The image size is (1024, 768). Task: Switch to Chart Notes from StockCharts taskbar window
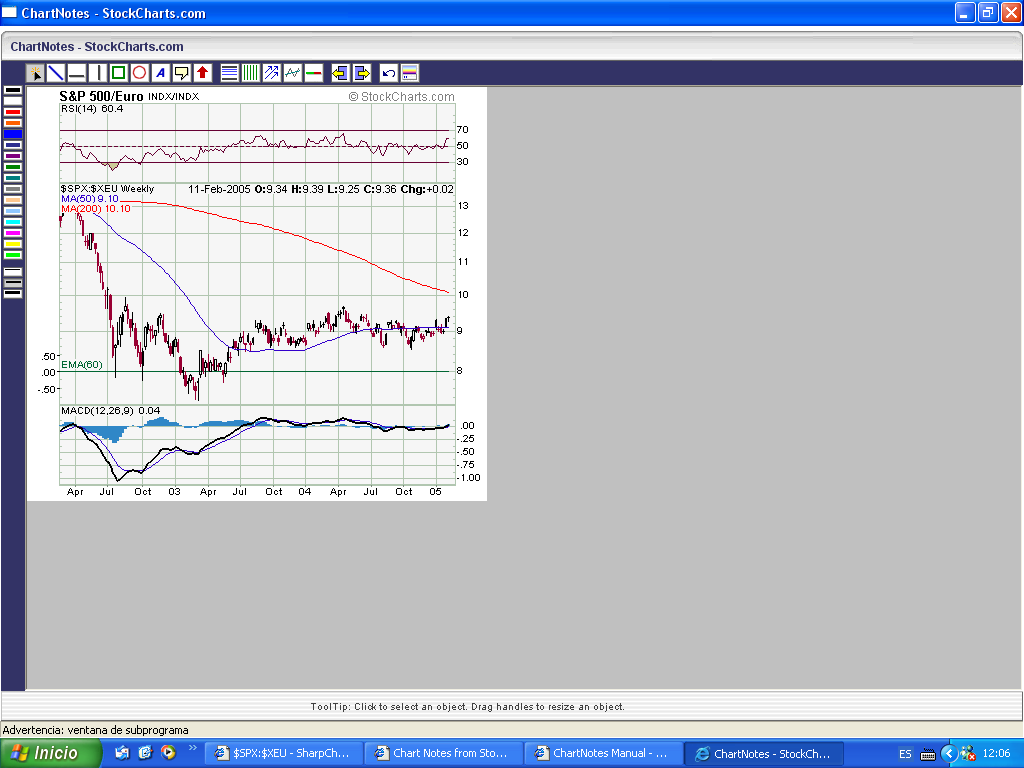pos(444,753)
